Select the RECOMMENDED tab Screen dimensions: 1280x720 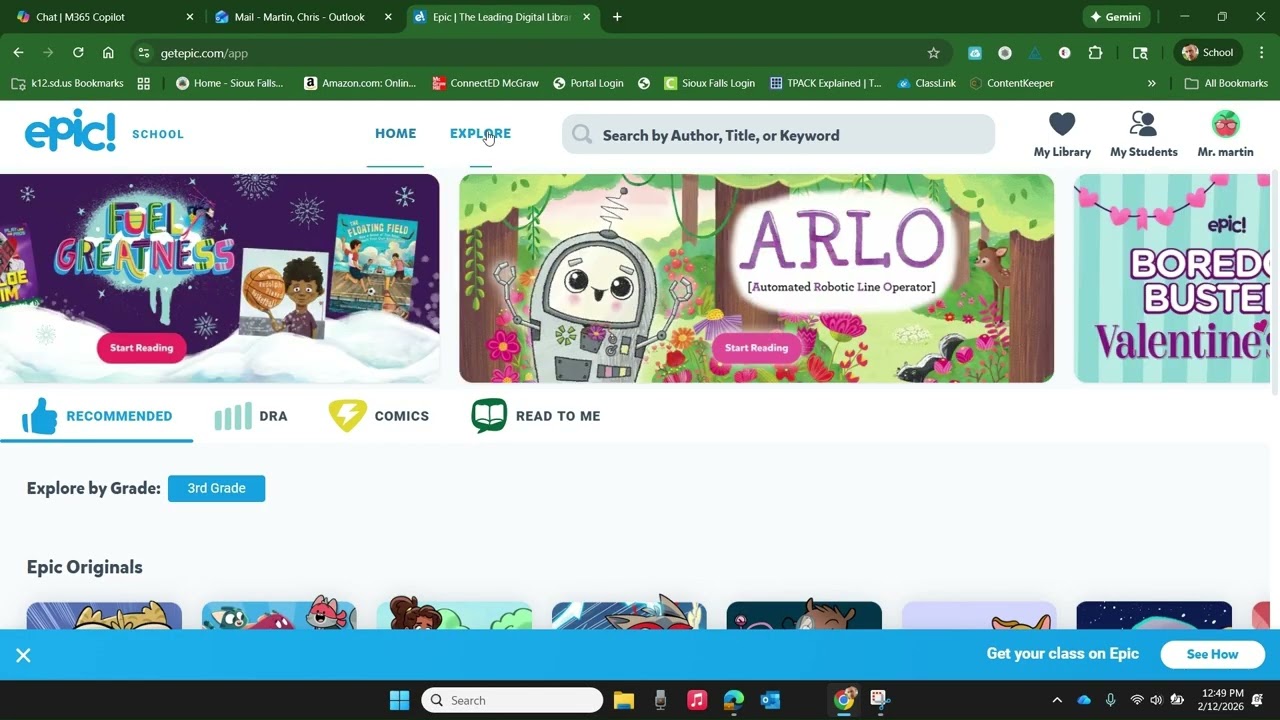tap(97, 416)
